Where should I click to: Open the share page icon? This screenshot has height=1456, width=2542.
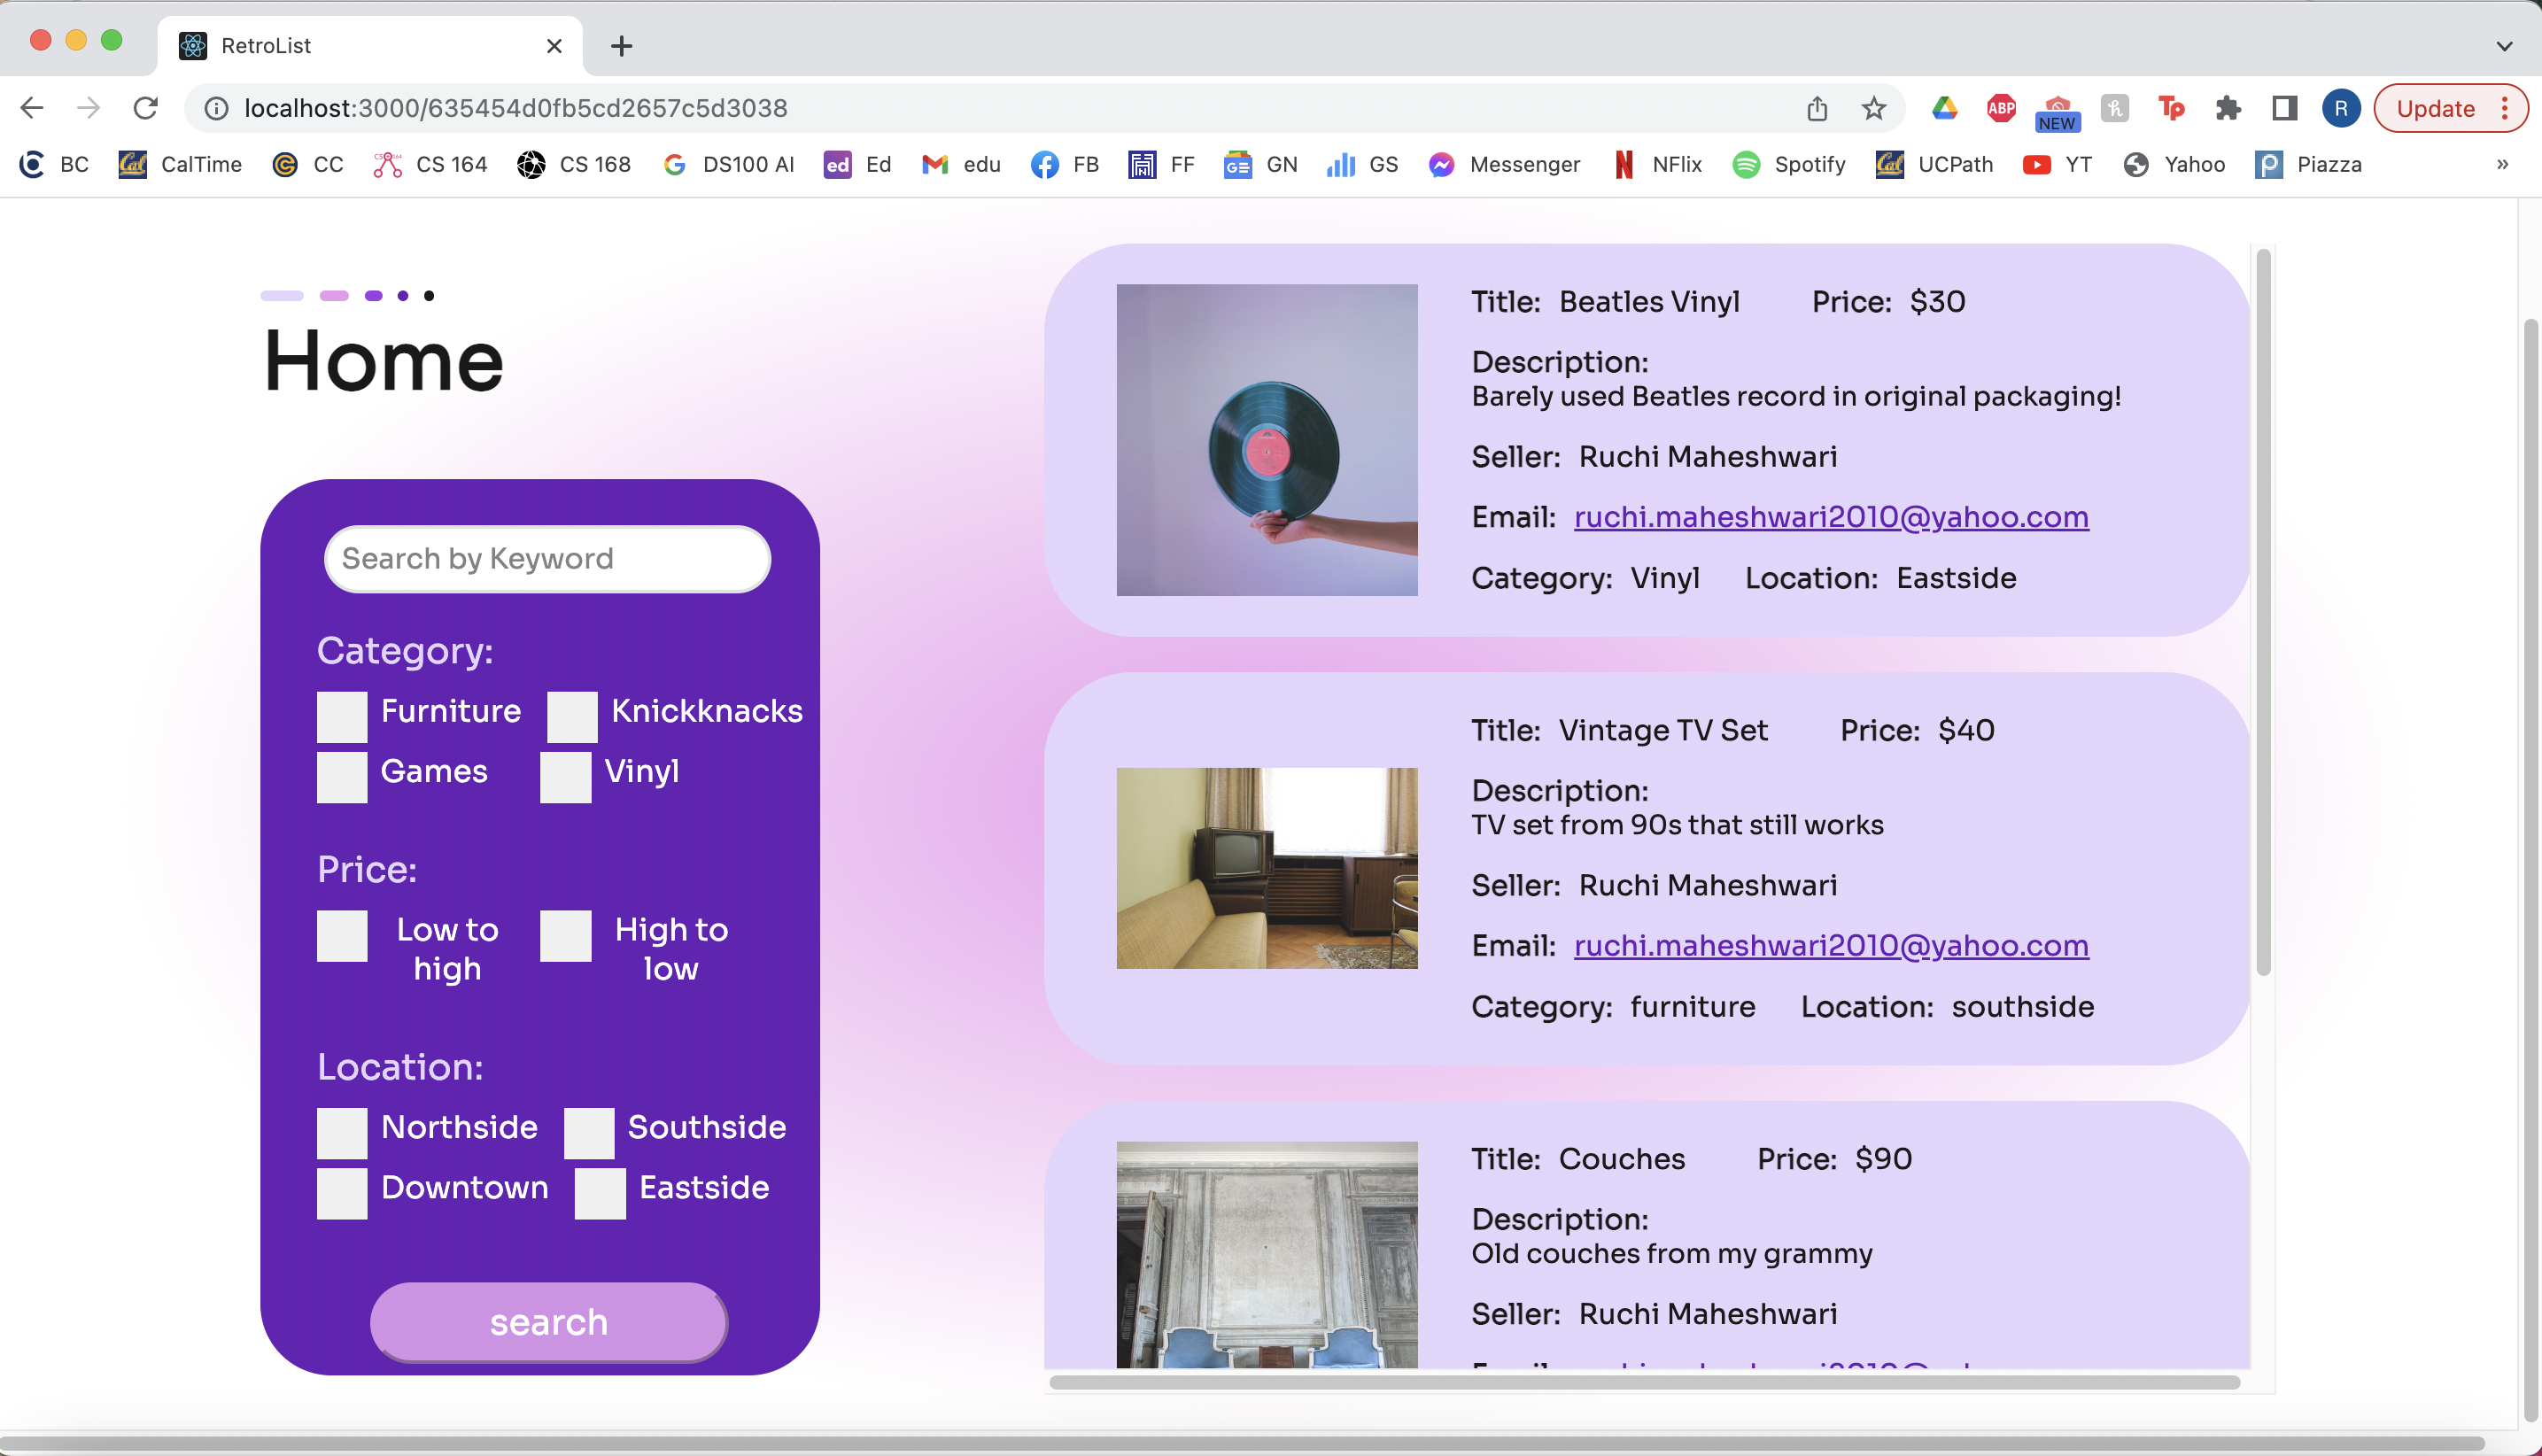[1817, 108]
